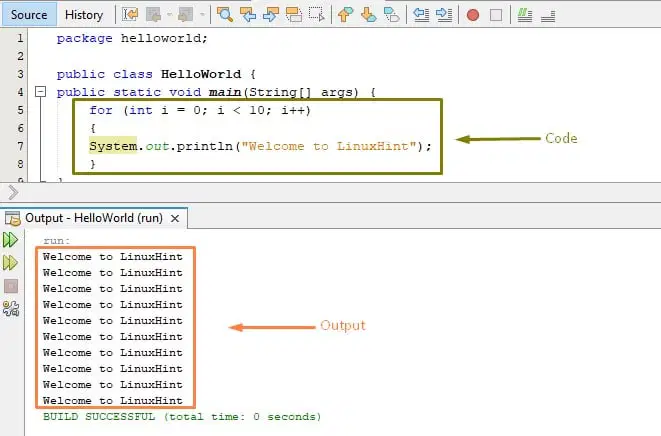This screenshot has height=436, width=661.
Task: Click the 'BUILD SUCCESSFUL' output line
Action: [182, 417]
